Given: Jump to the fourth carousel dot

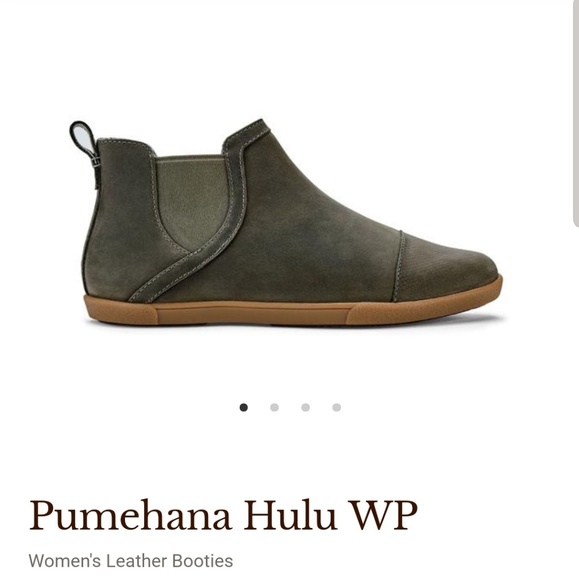Looking at the screenshot, I should (337, 407).
